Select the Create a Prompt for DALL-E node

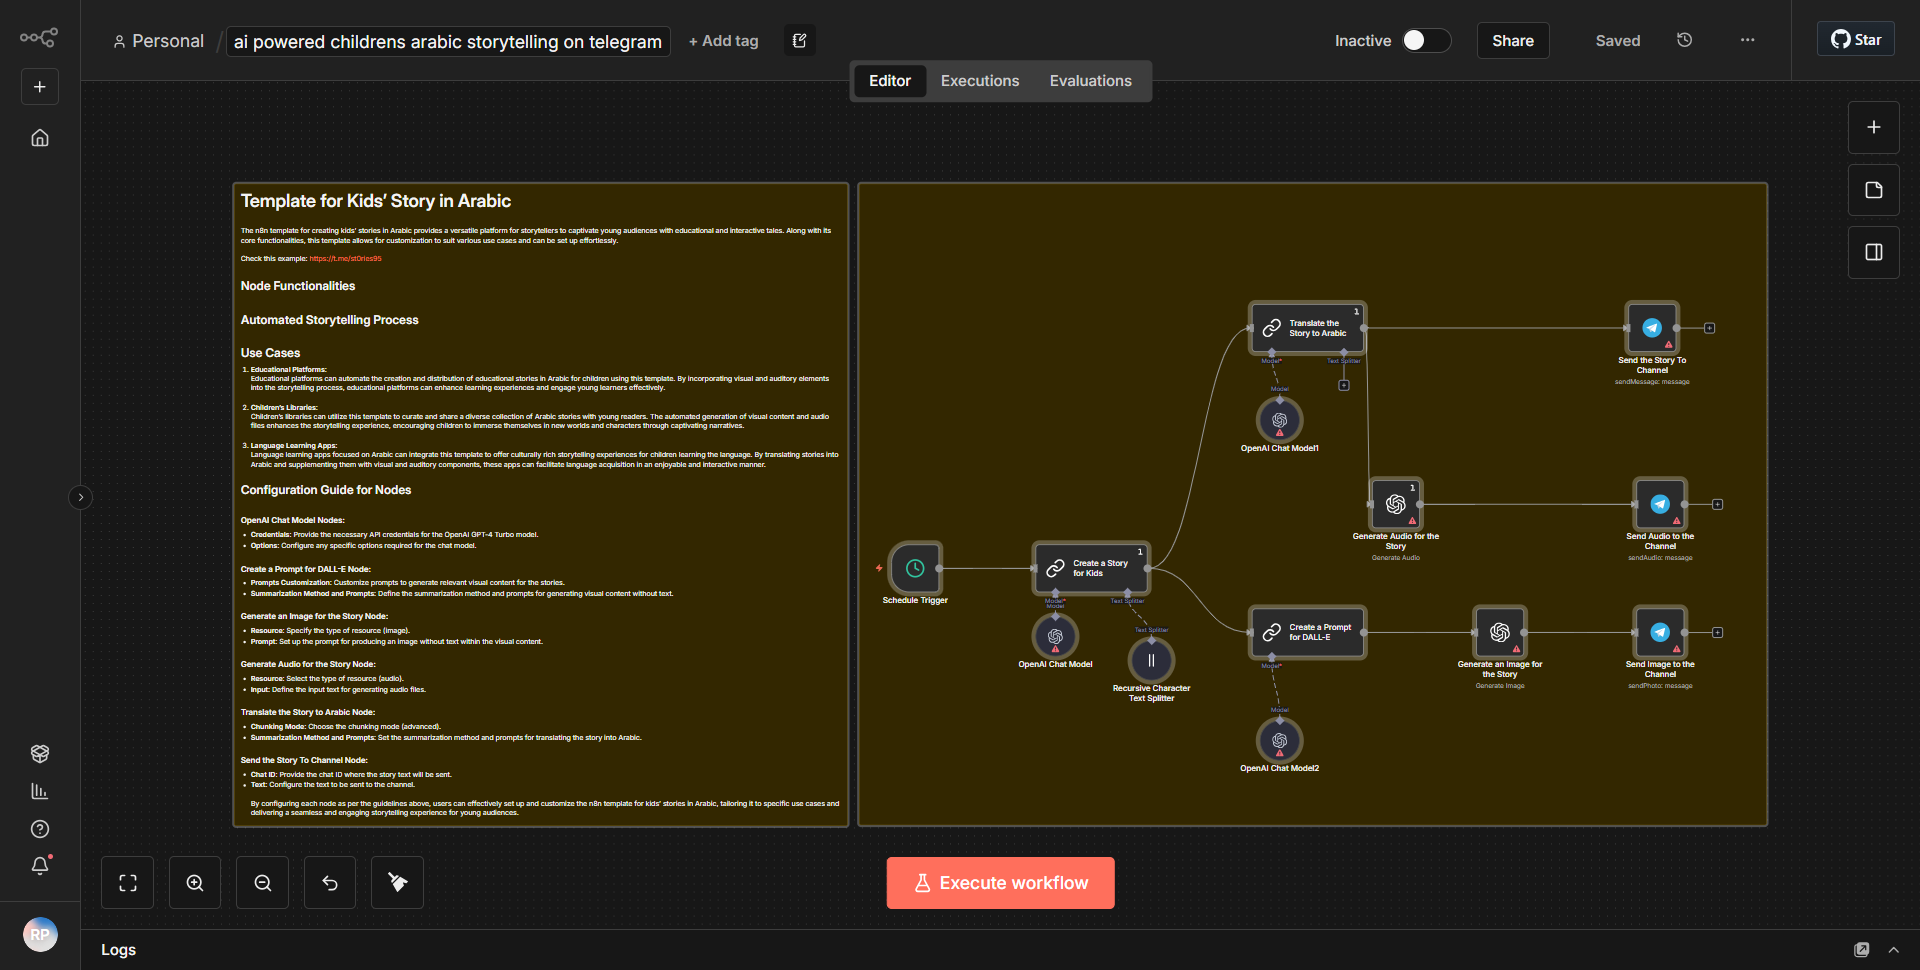click(1308, 632)
